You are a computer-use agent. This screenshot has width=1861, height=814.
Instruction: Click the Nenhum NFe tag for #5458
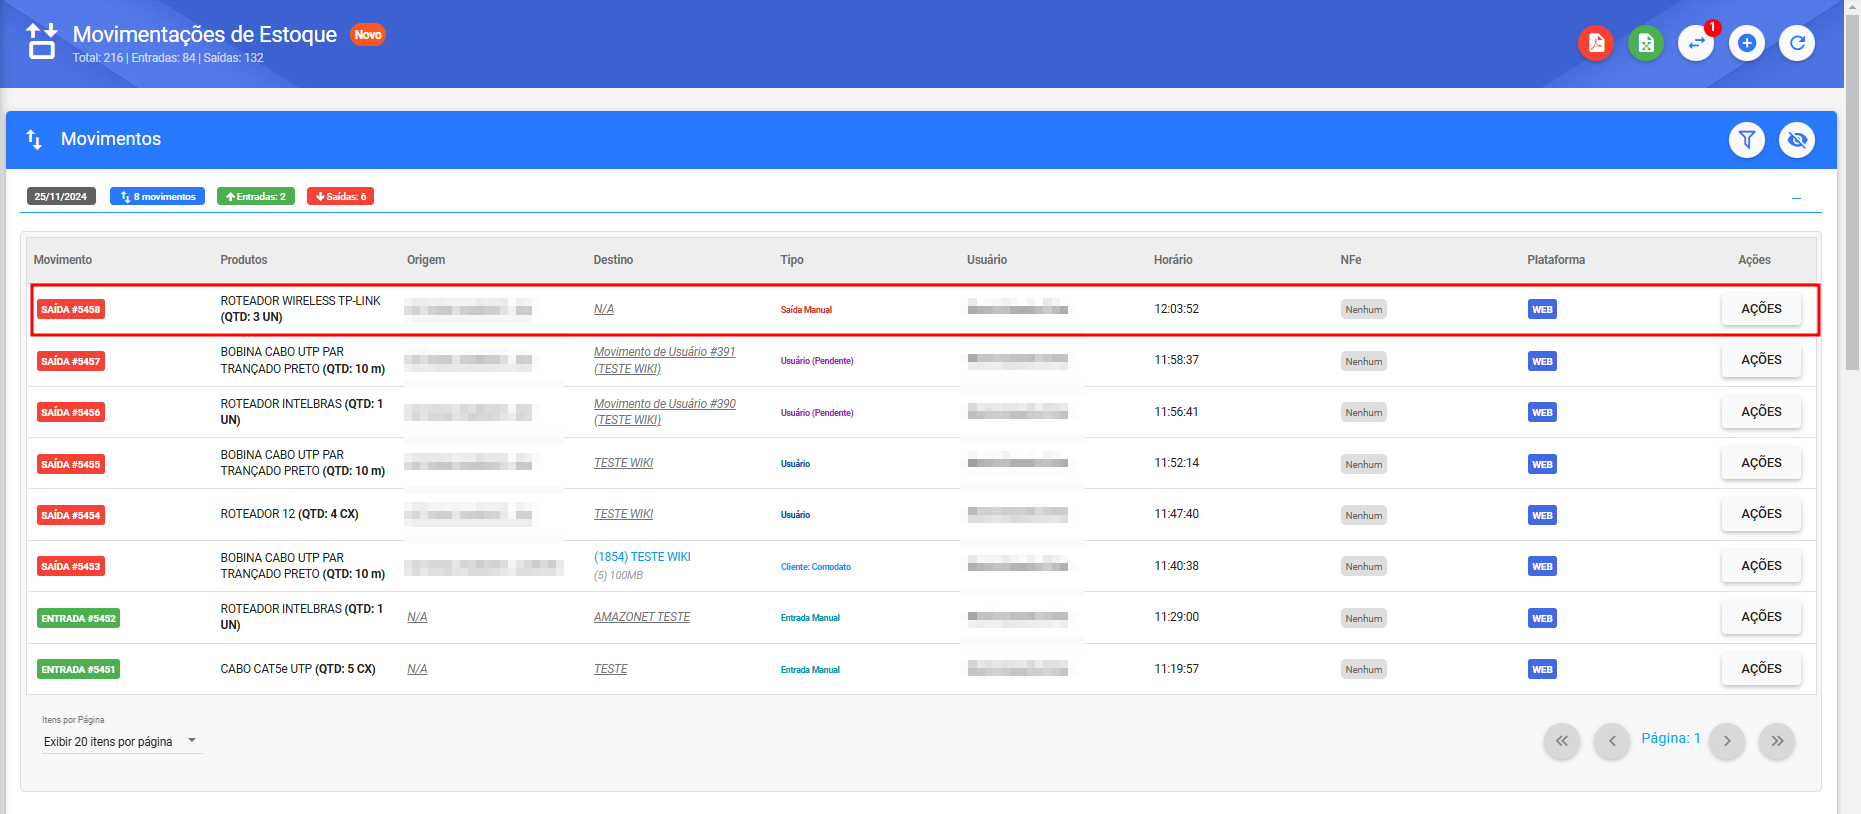tap(1364, 310)
